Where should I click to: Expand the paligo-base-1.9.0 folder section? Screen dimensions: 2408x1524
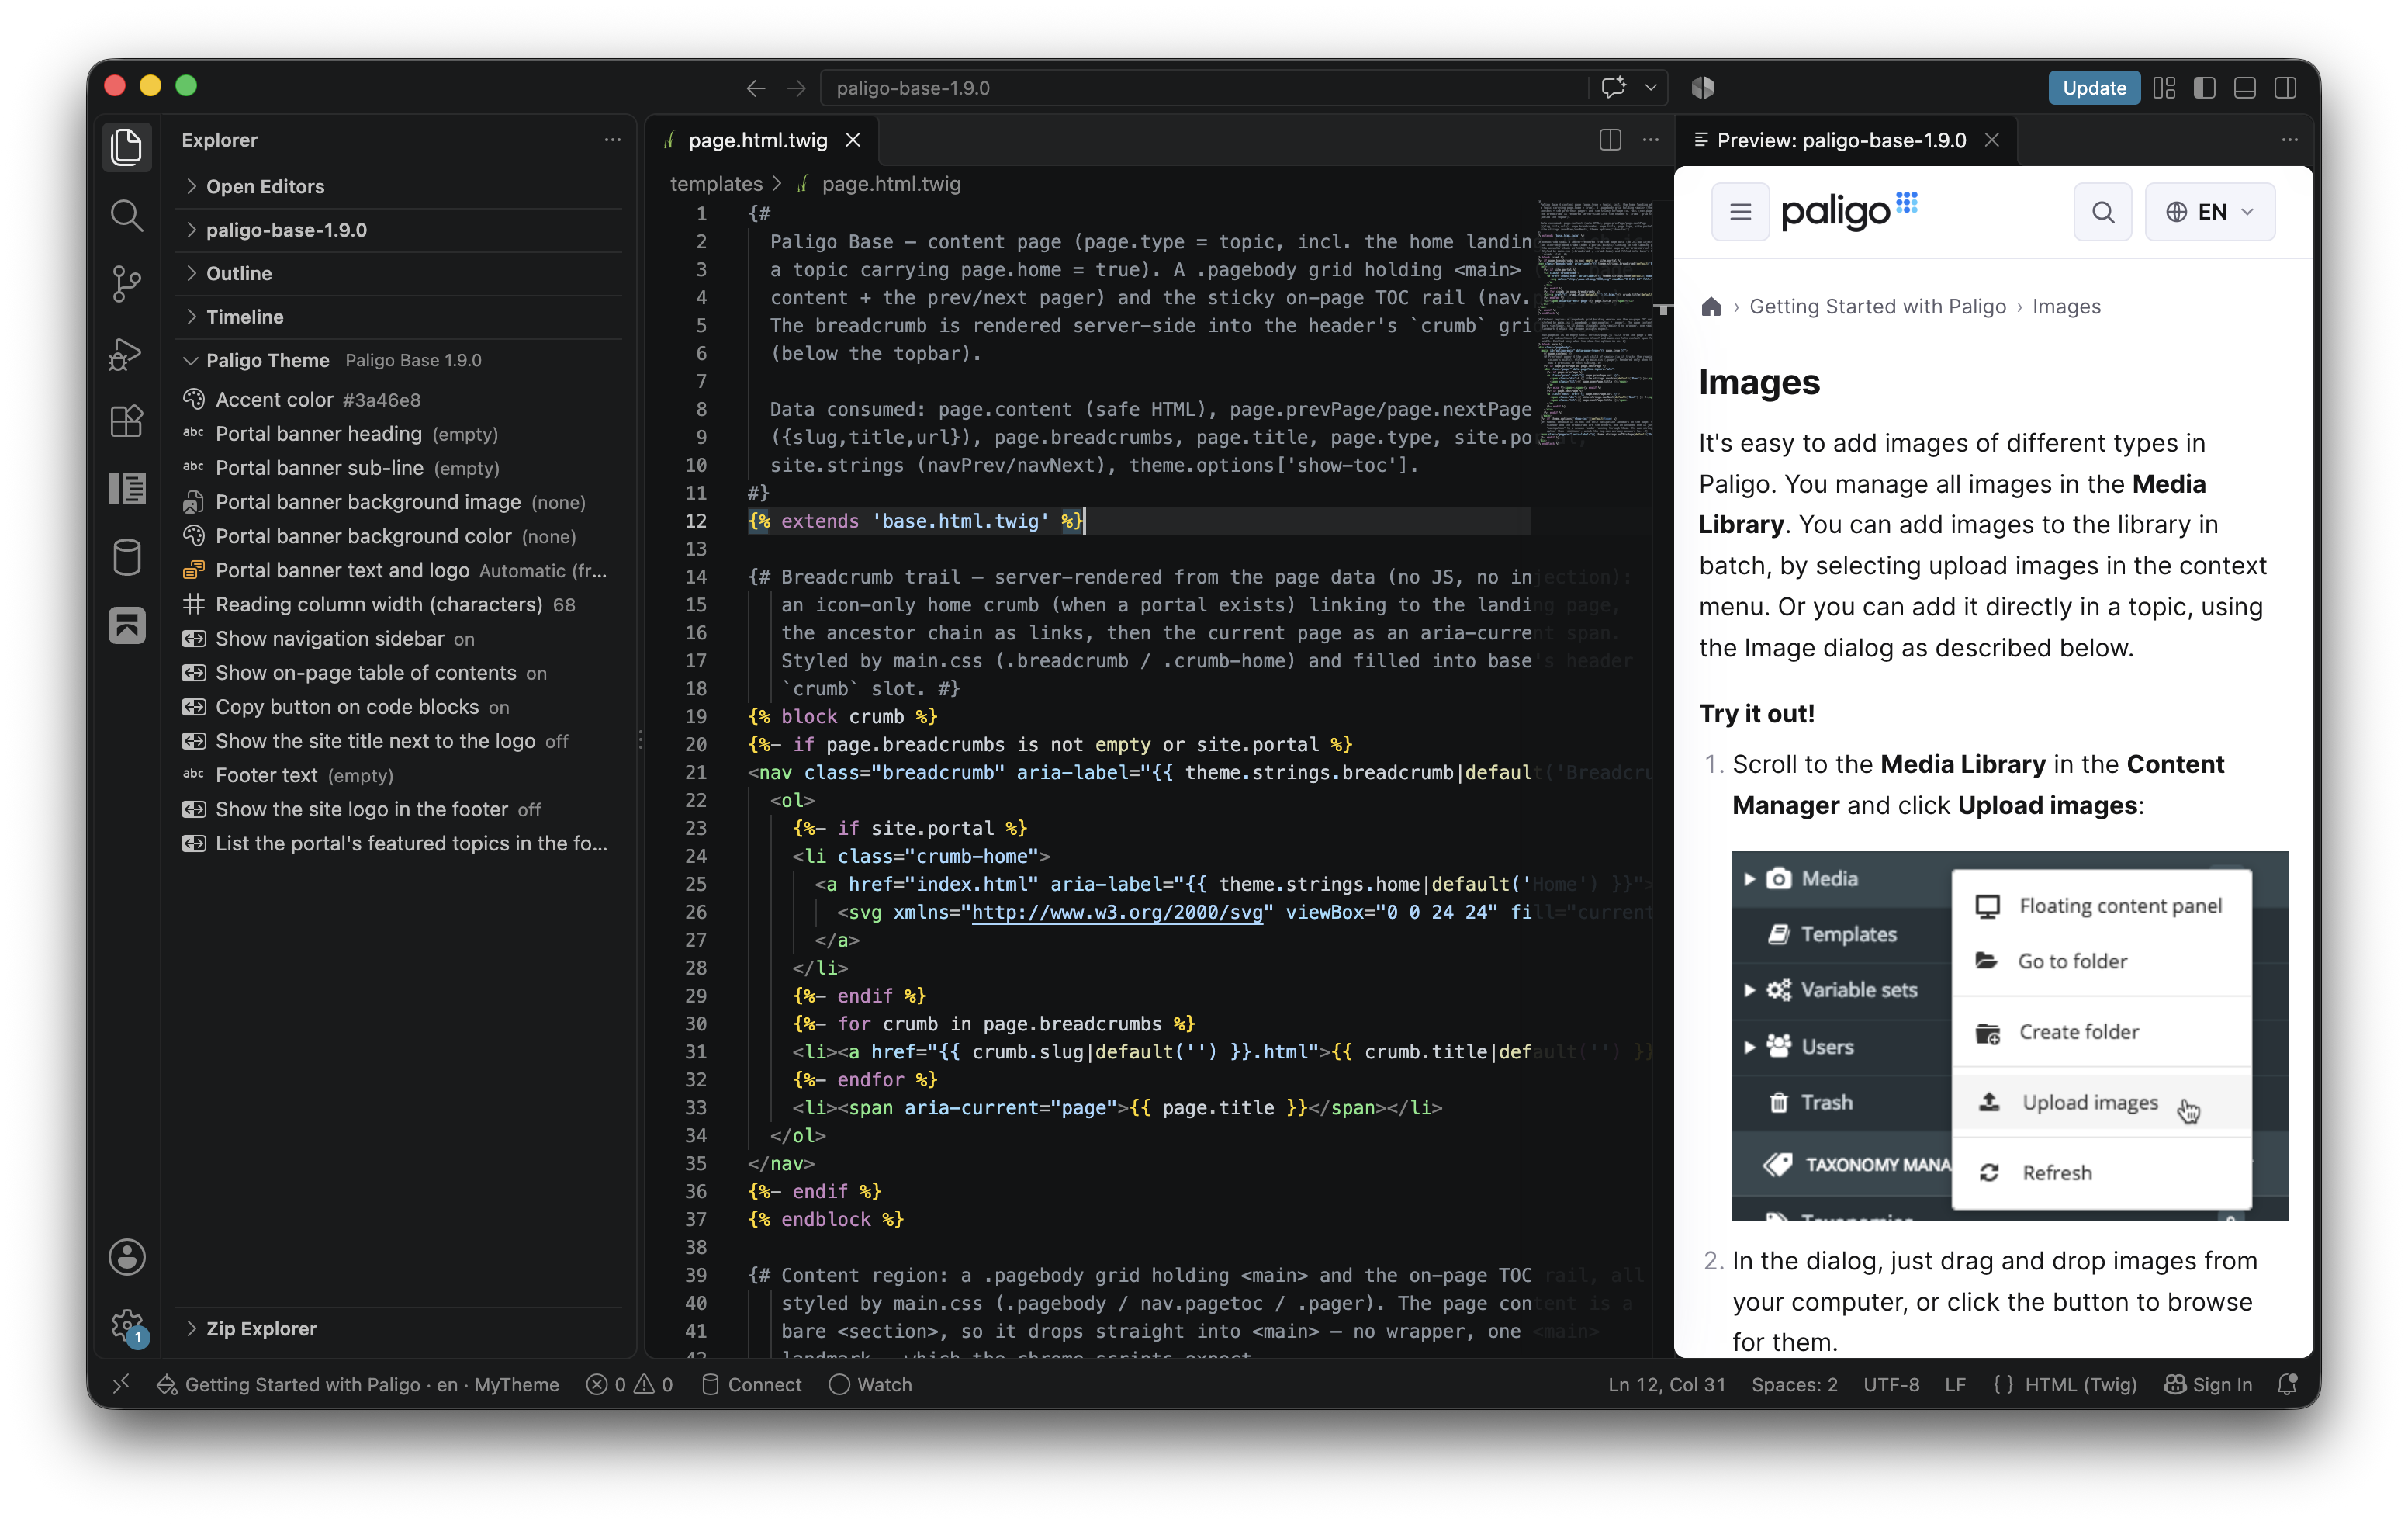(400, 230)
